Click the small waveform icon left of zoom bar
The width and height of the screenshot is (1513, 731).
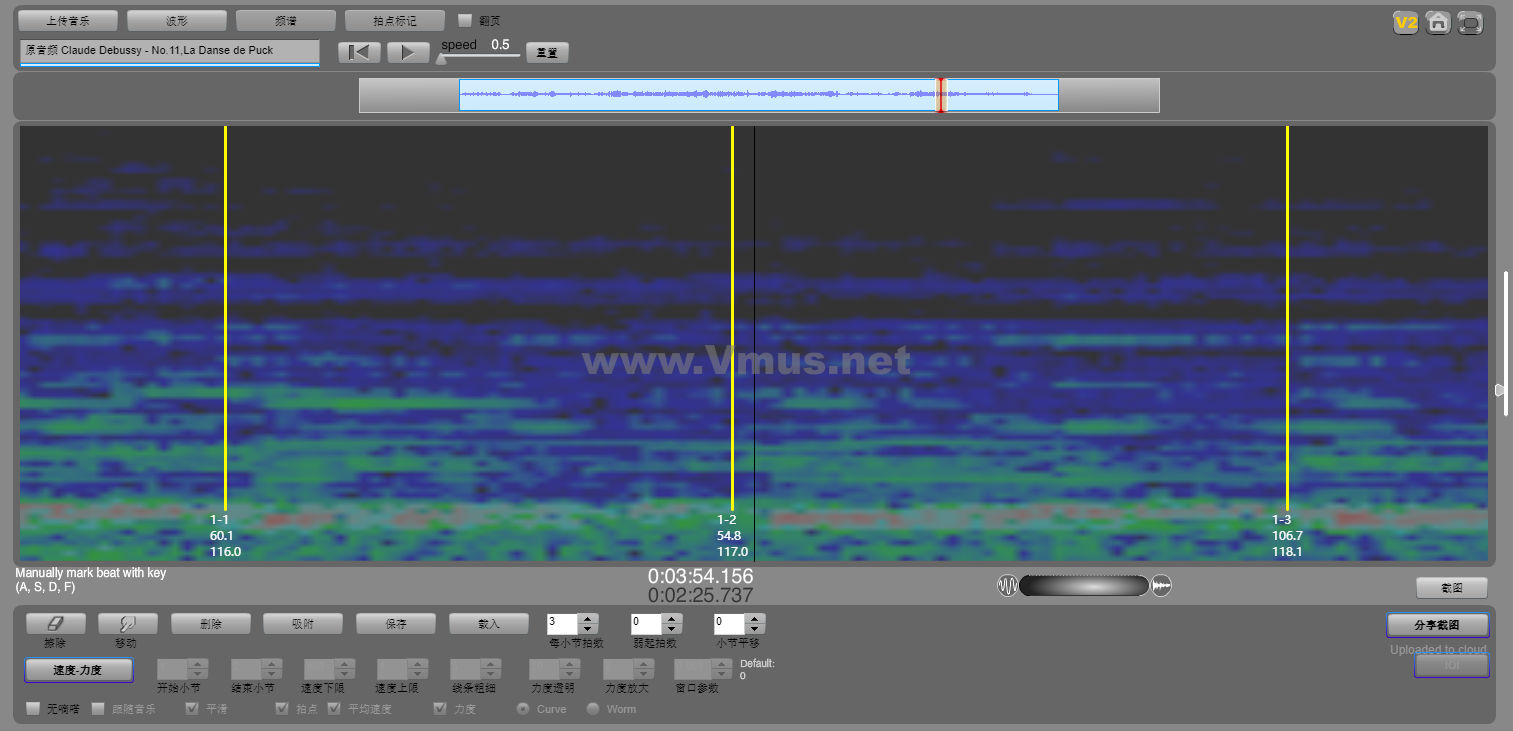pos(1007,586)
